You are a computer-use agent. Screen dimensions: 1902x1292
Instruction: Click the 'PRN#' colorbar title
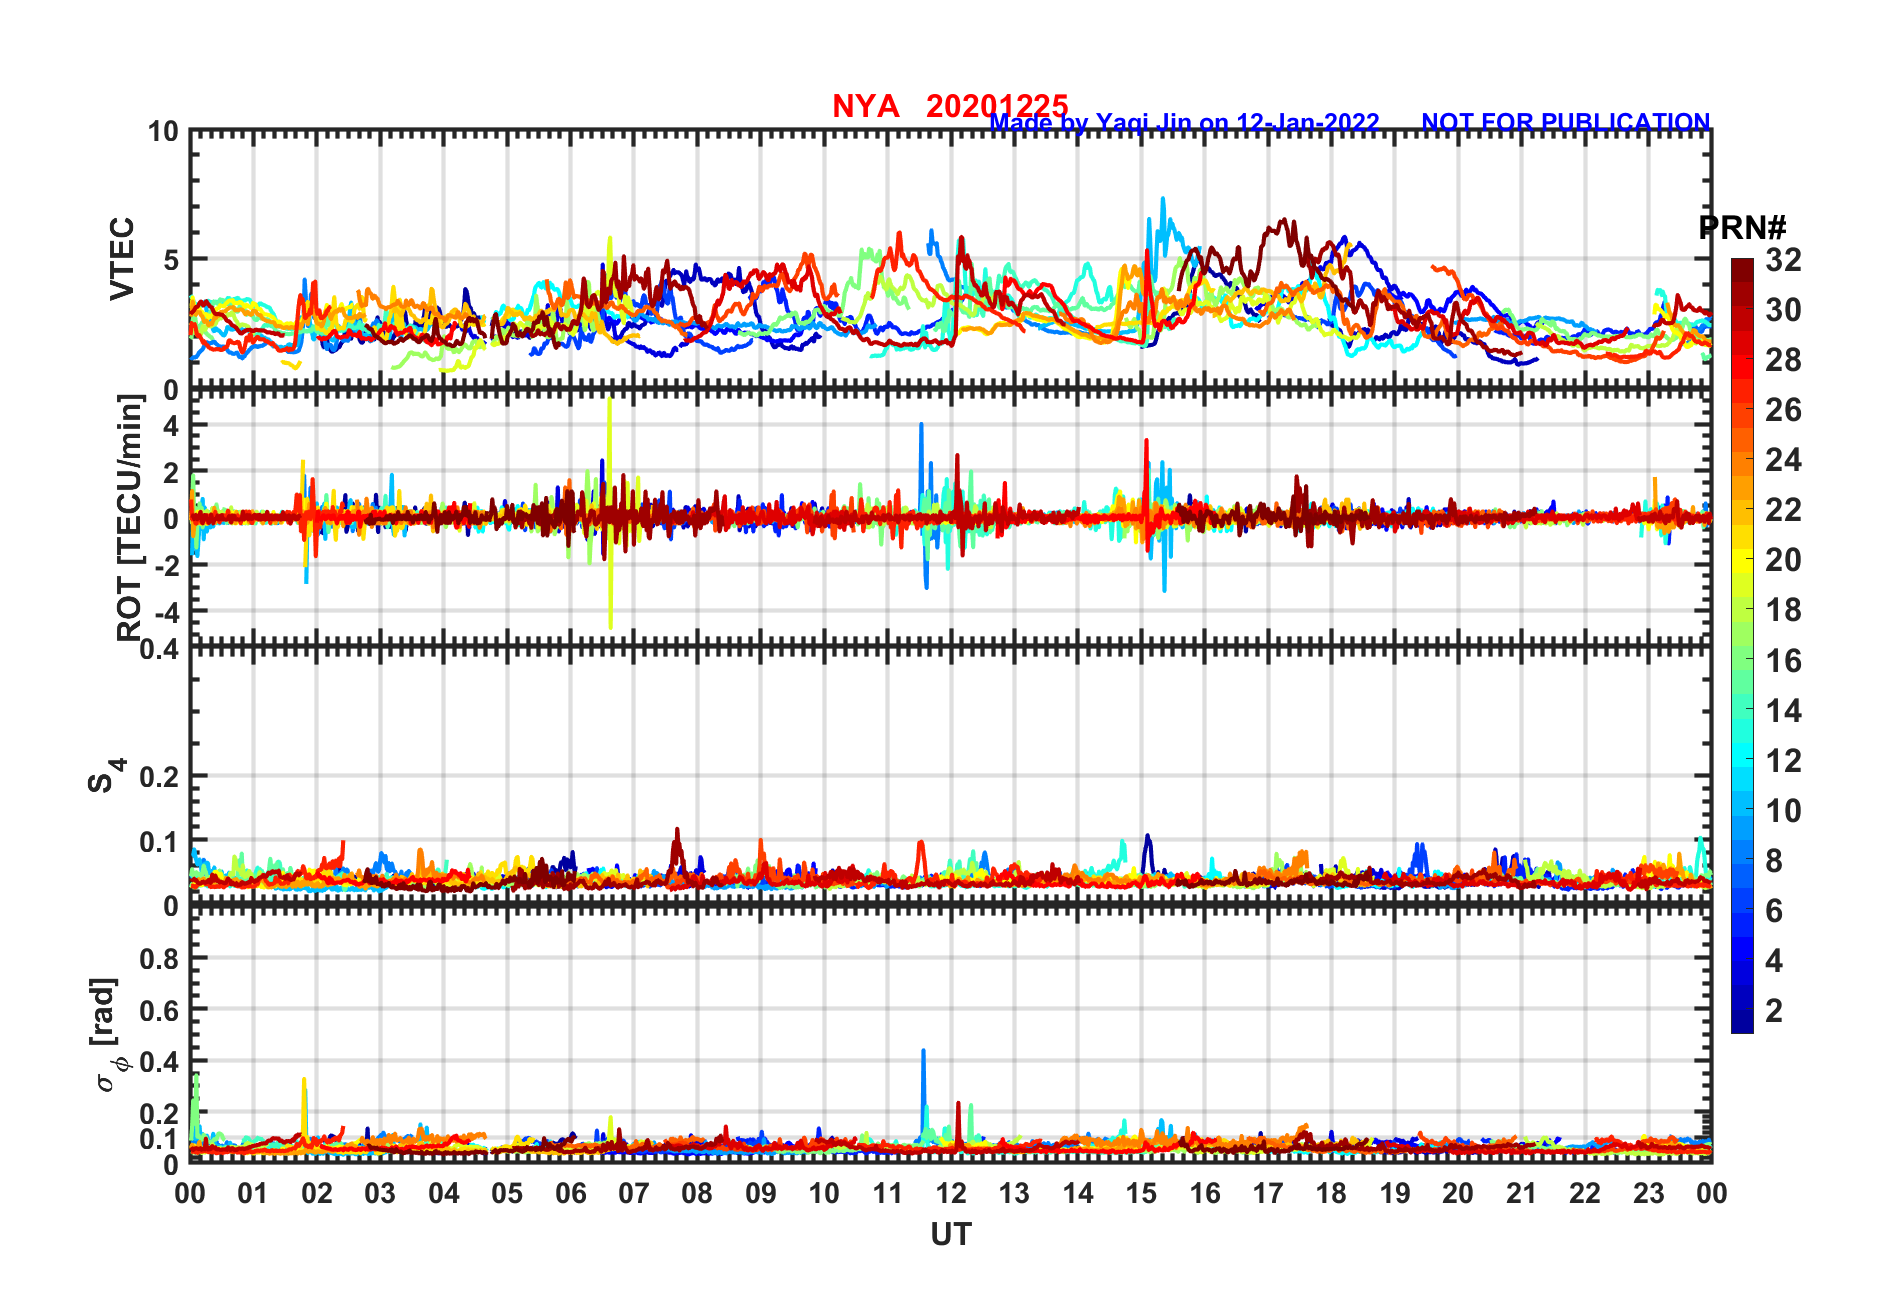(x=1742, y=228)
